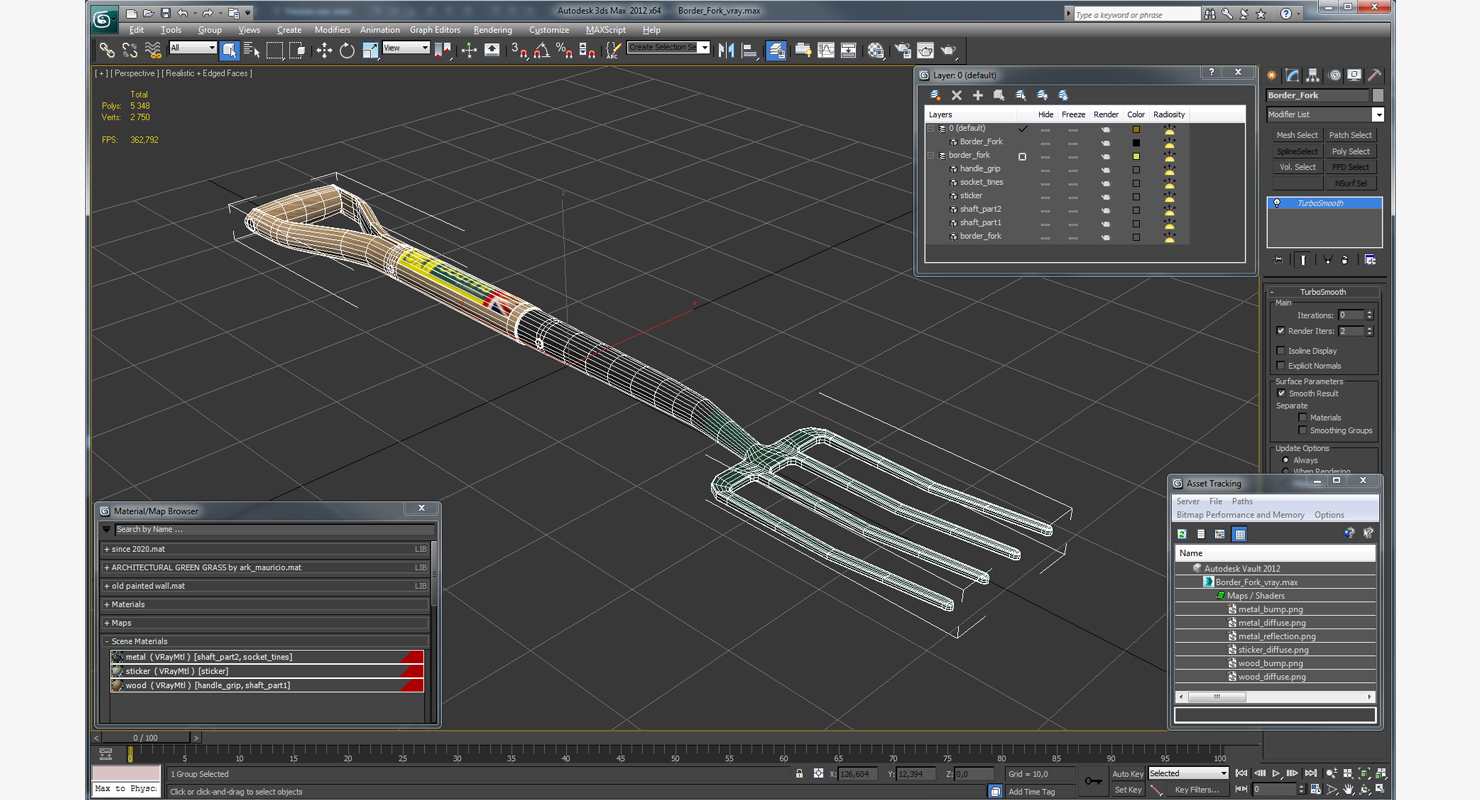
Task: Collapse the Scene Materials group
Action: click(x=107, y=642)
